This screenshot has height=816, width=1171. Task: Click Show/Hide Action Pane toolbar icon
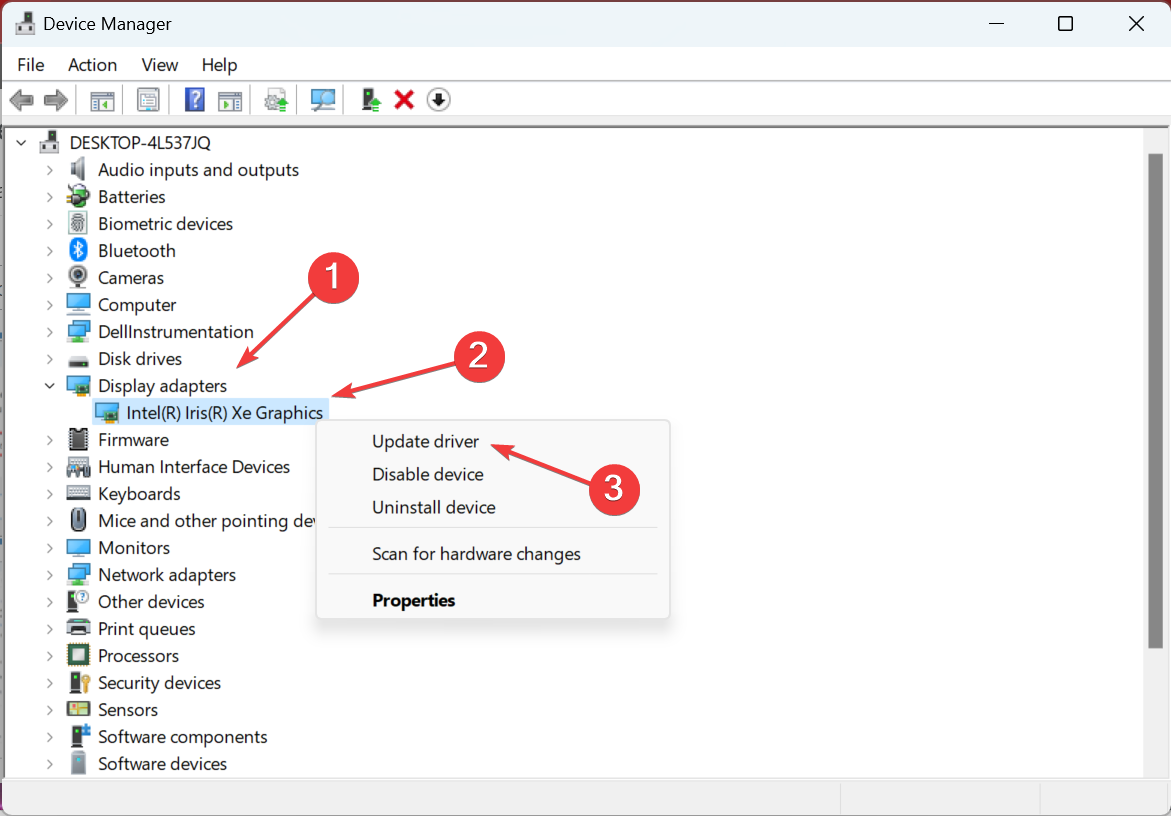coord(230,100)
